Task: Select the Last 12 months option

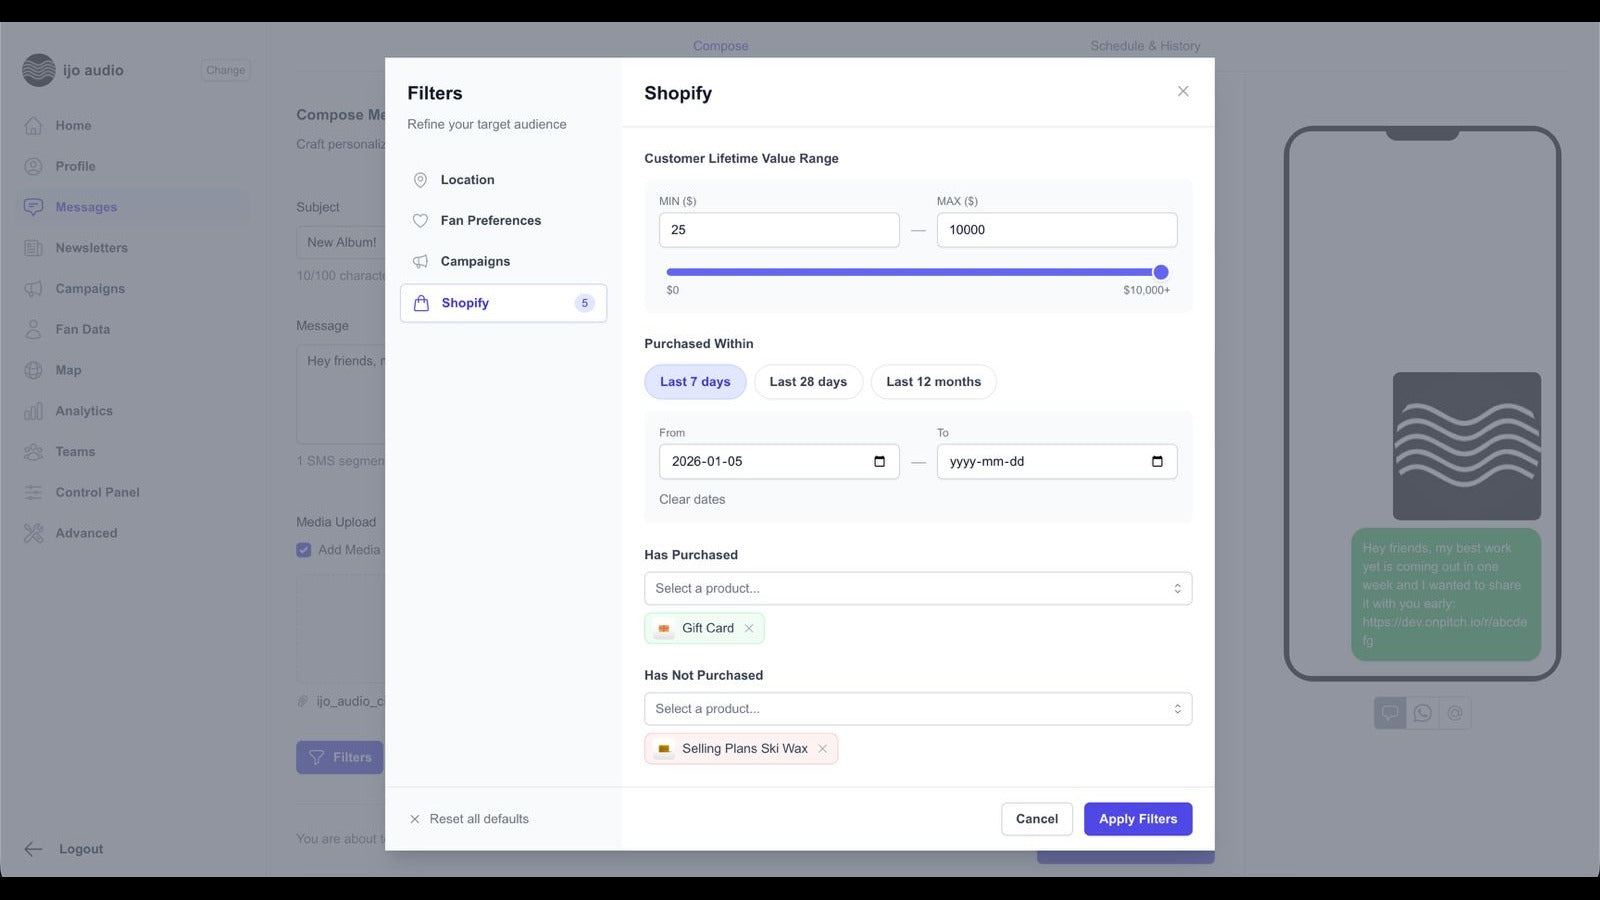Action: [933, 381]
